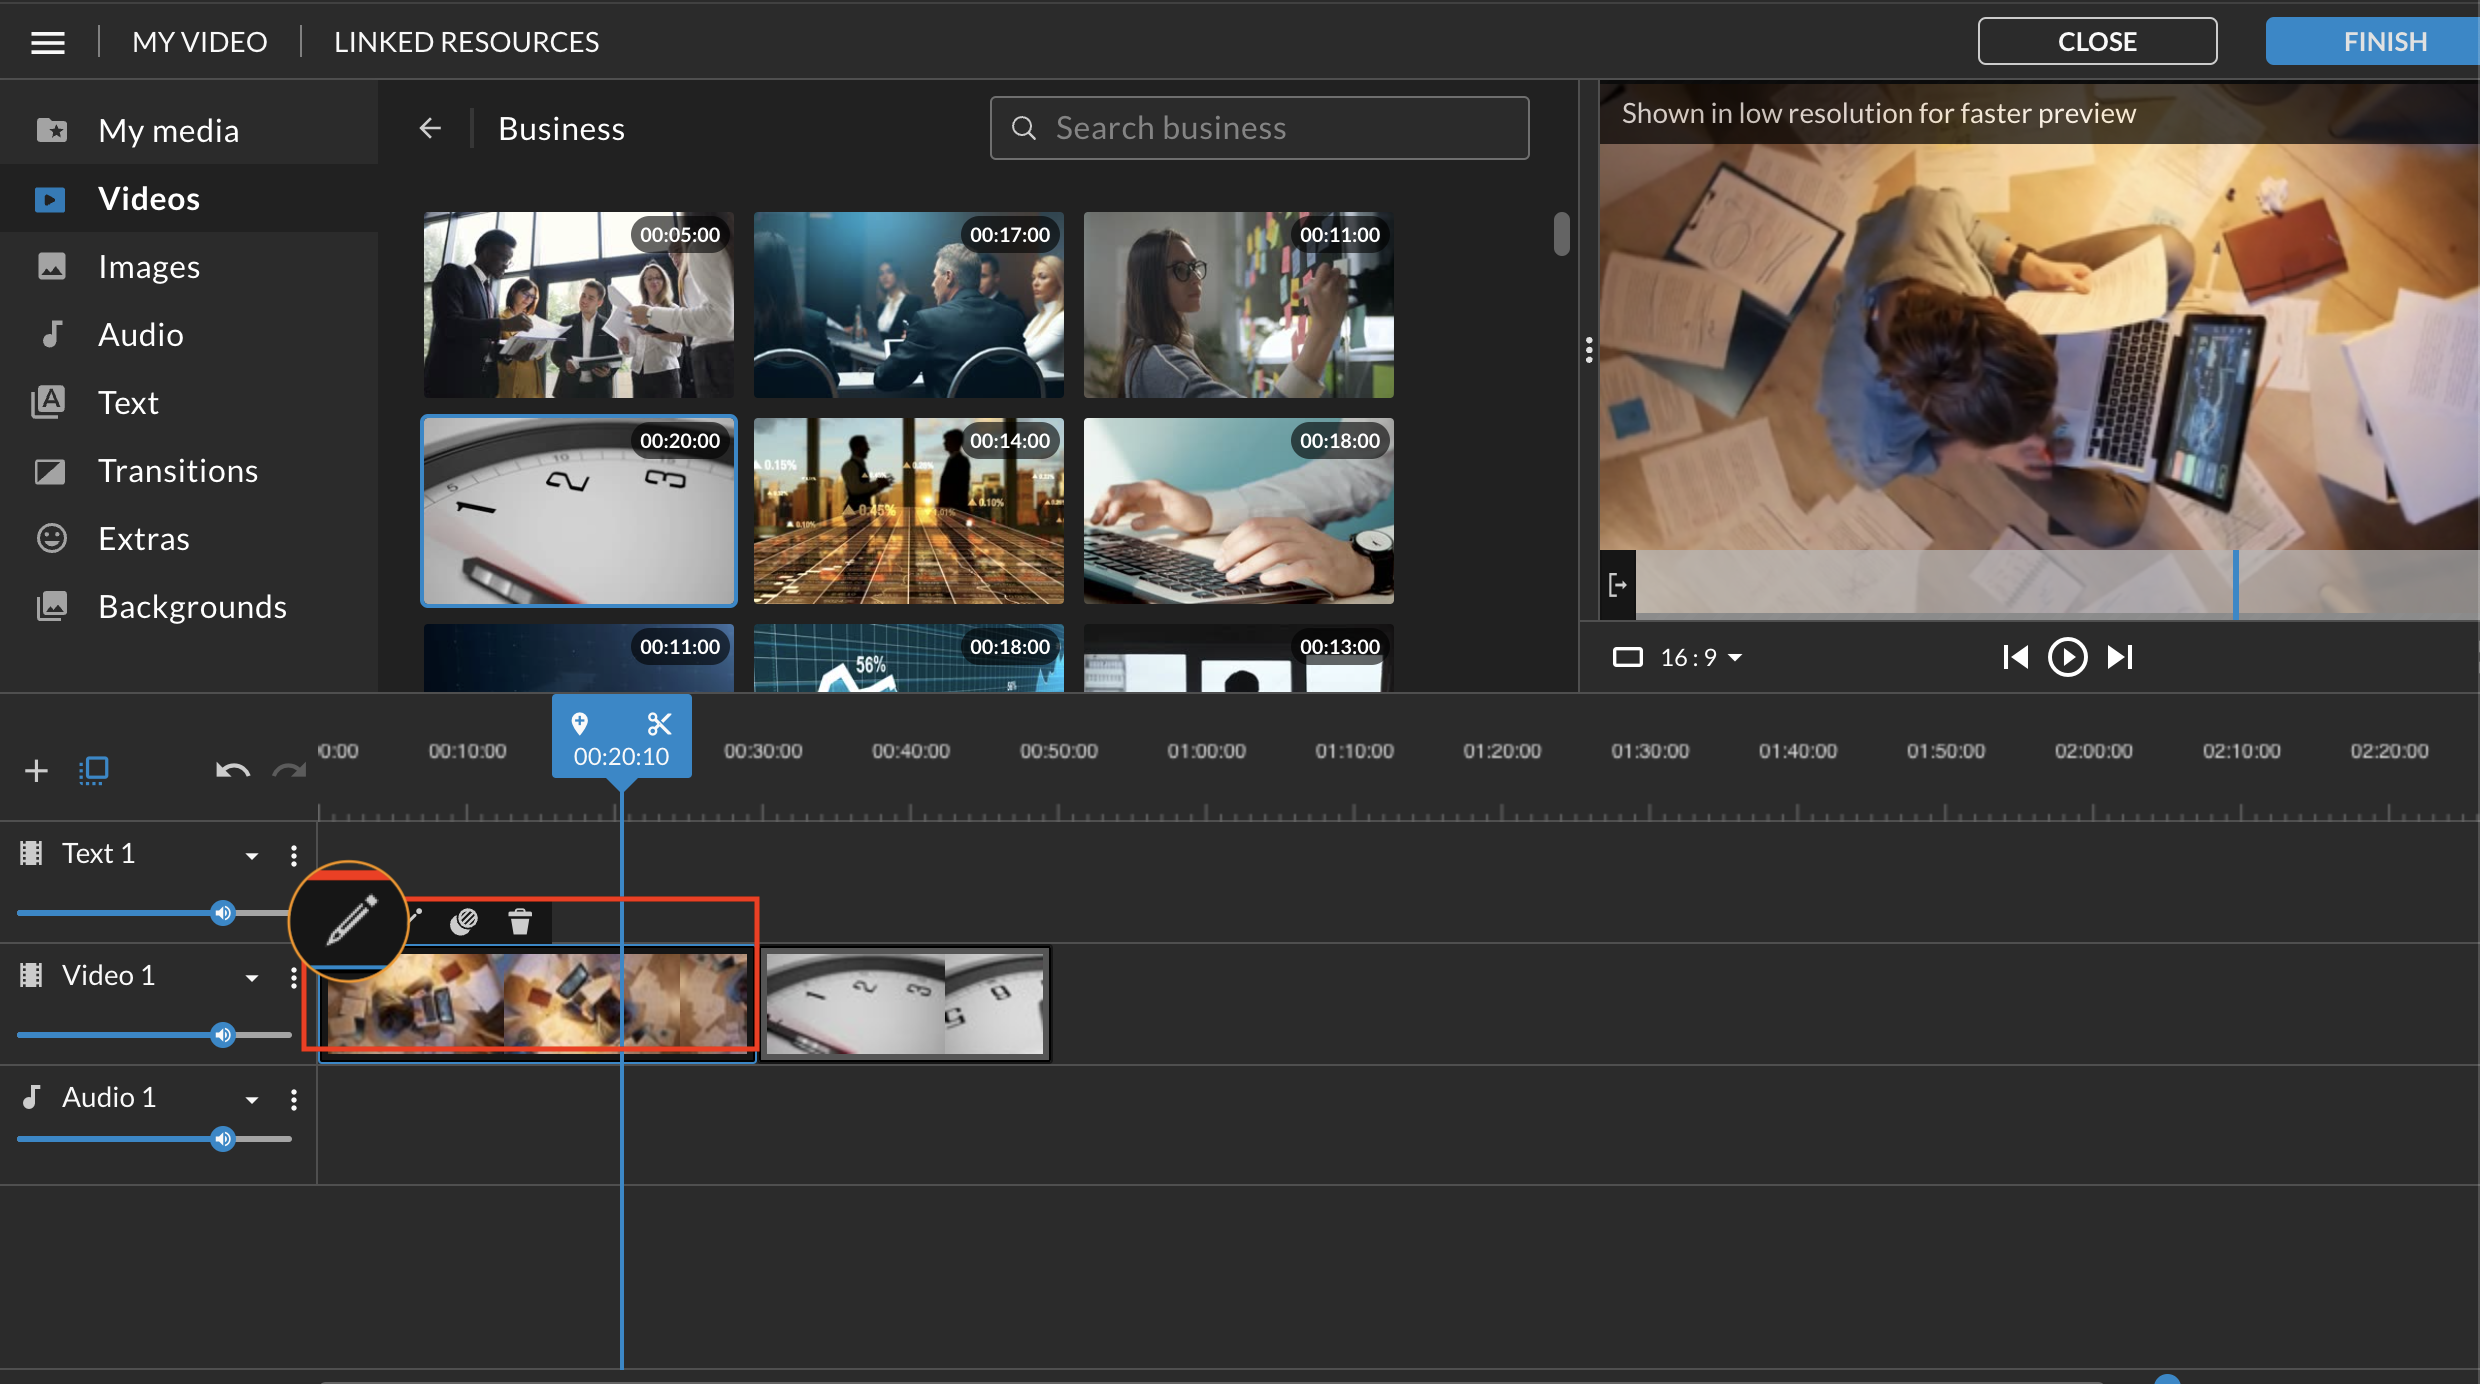Delete the selected clip via trash icon

coord(519,921)
